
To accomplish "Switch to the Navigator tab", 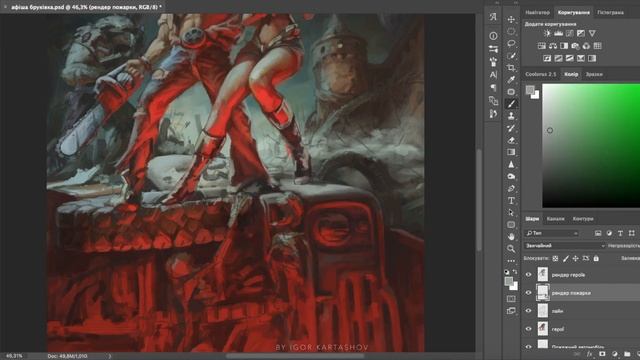I will 537,12.
